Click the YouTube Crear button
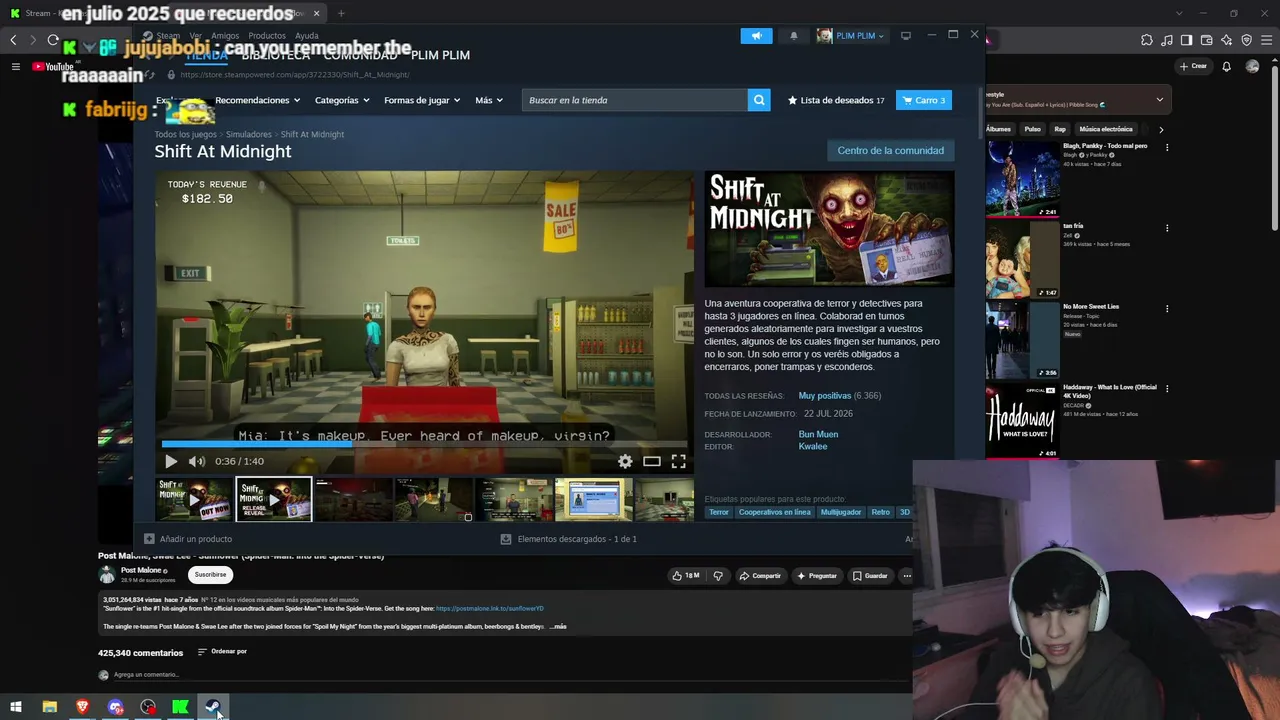 tap(1193, 67)
